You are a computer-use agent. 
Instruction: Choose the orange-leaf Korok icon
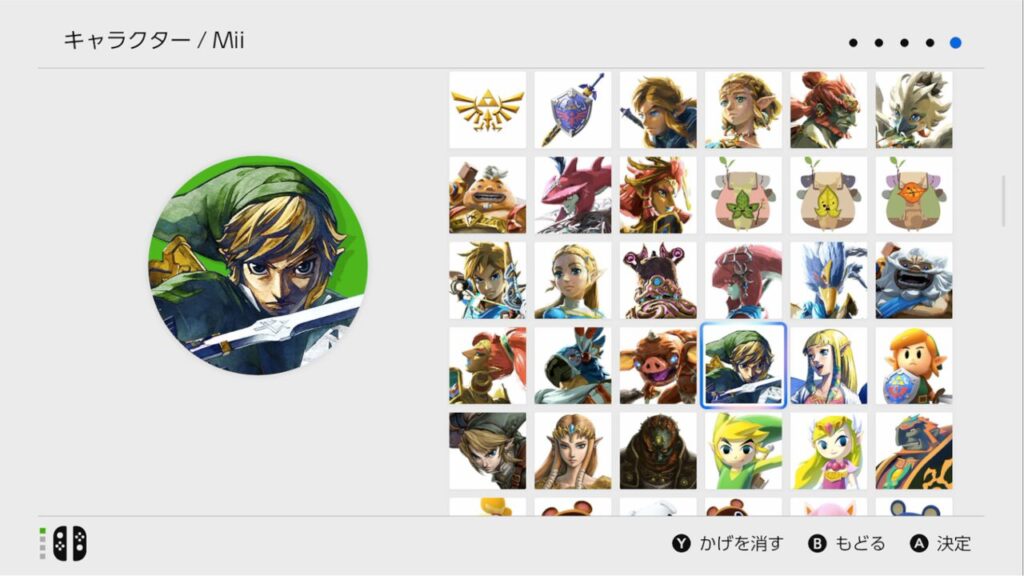coord(914,195)
